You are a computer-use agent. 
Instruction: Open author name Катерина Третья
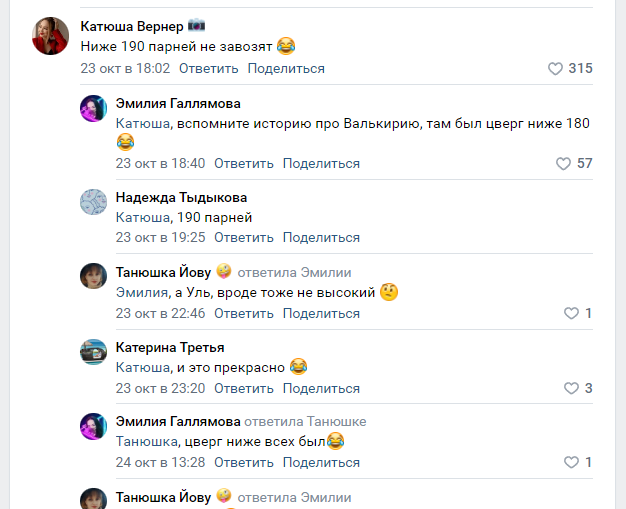point(169,347)
